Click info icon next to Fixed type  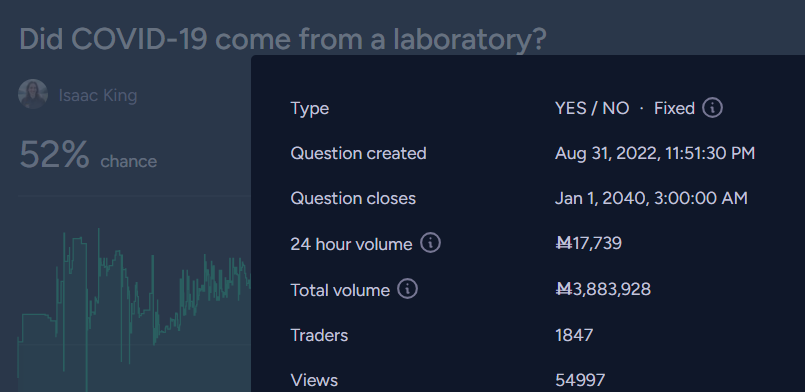tap(712, 108)
